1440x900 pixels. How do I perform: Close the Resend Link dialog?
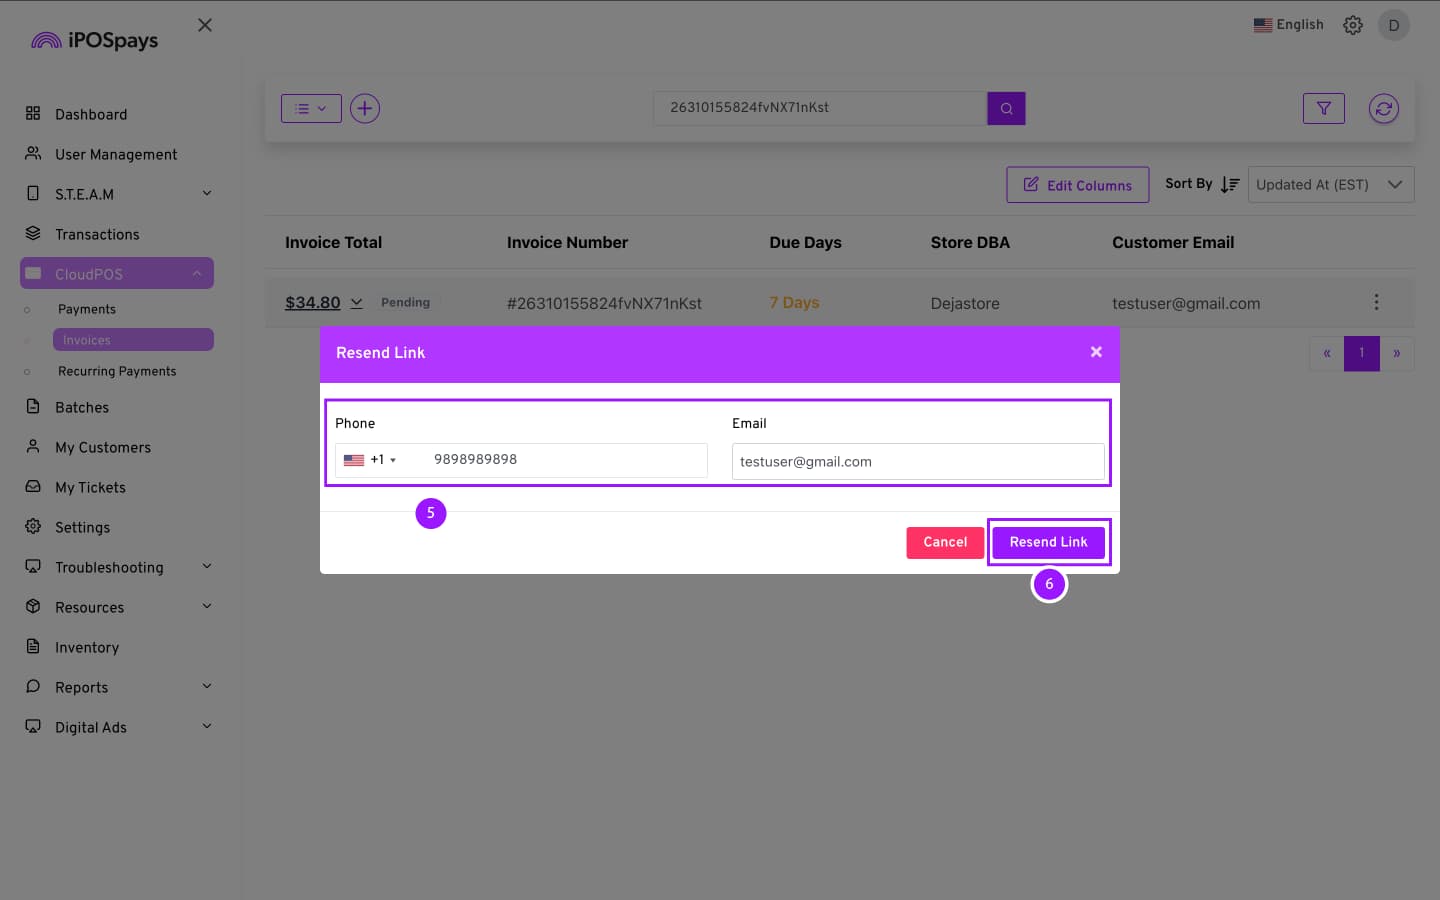pos(1096,352)
